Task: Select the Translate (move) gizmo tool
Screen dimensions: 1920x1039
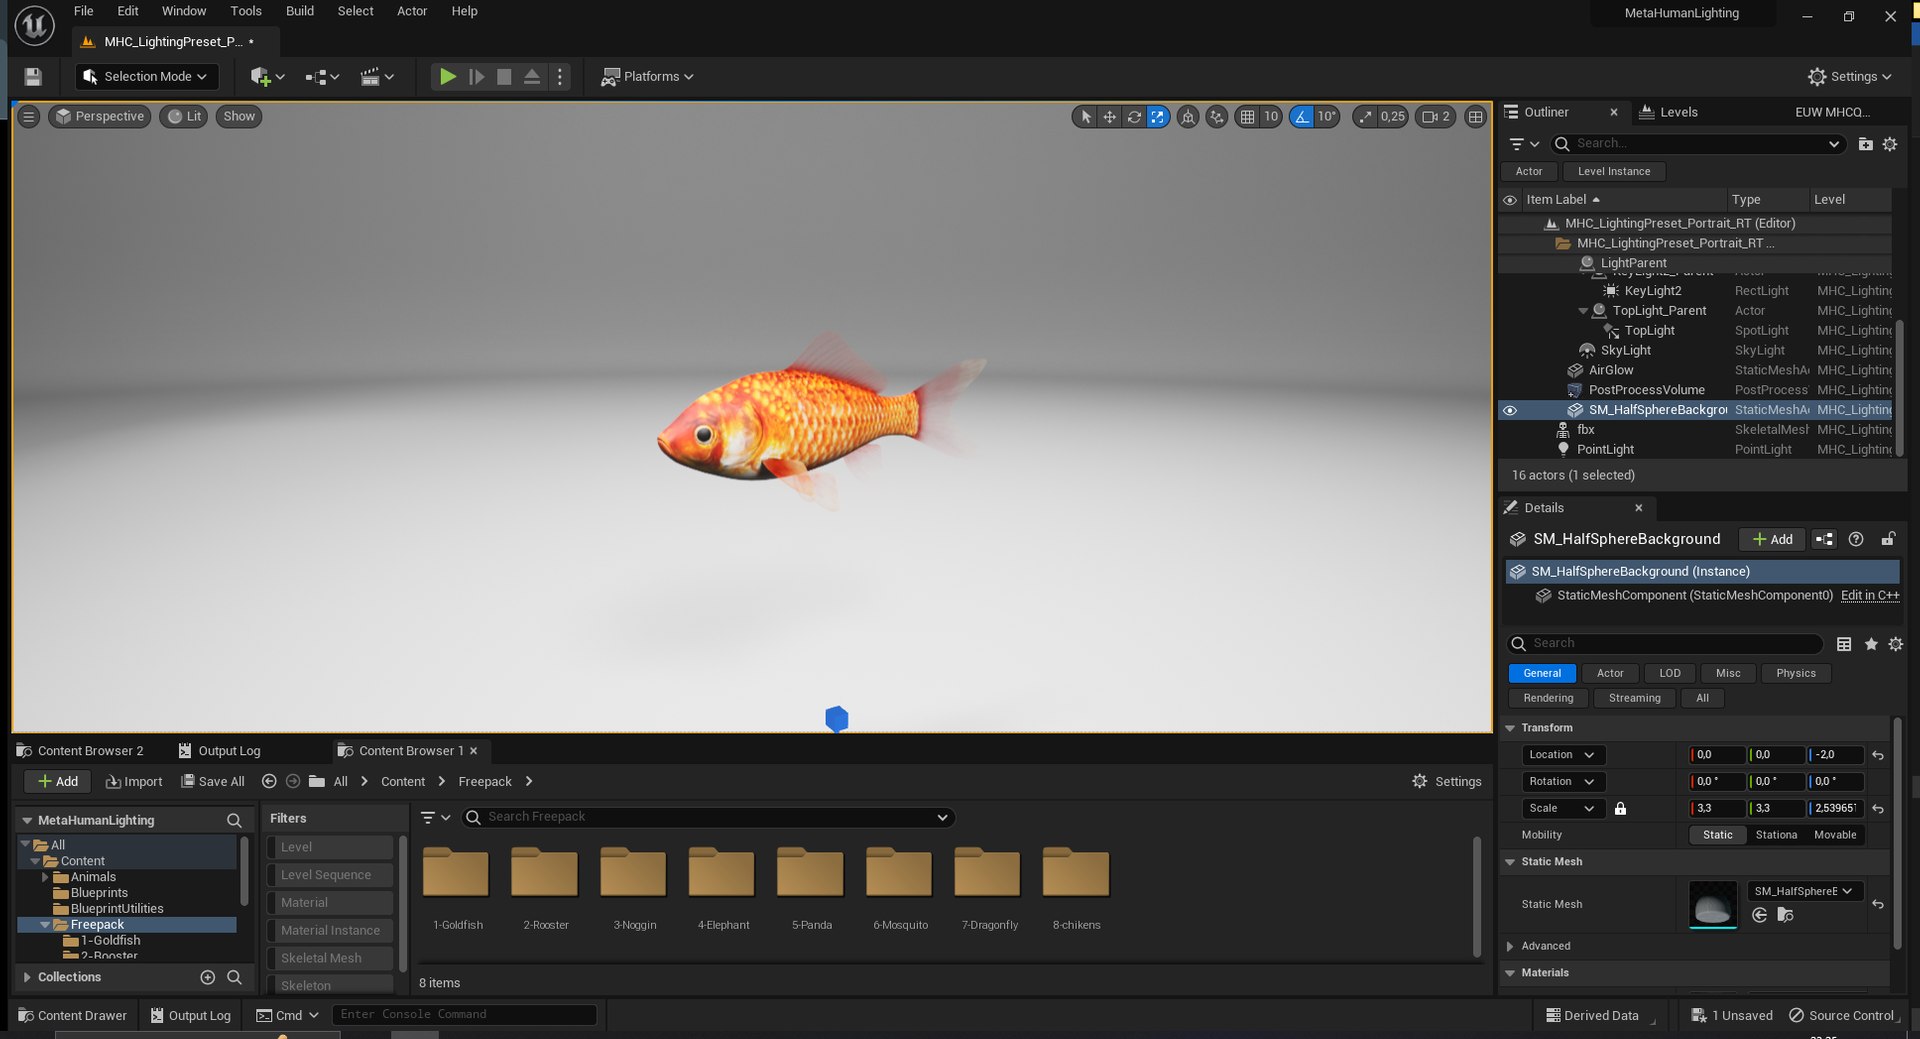Action: point(1109,117)
